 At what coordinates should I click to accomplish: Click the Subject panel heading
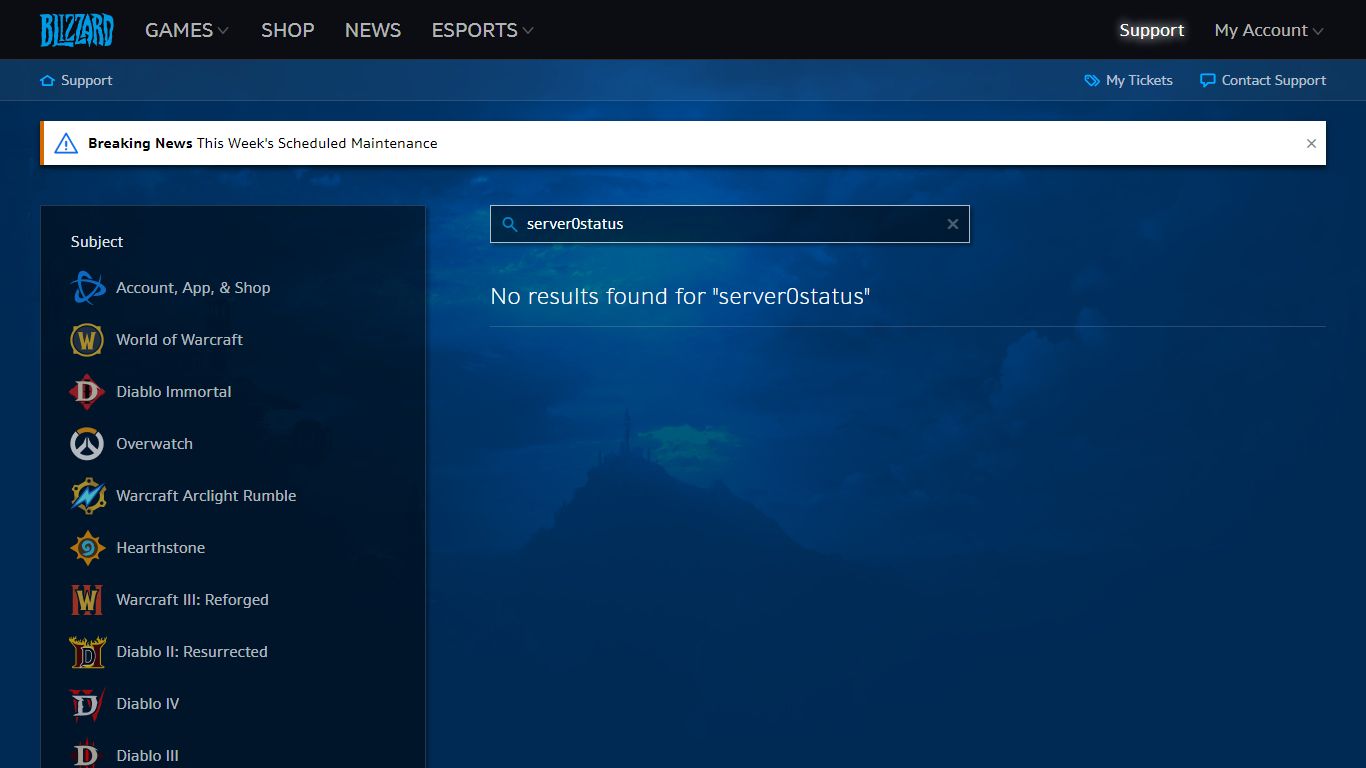[97, 242]
